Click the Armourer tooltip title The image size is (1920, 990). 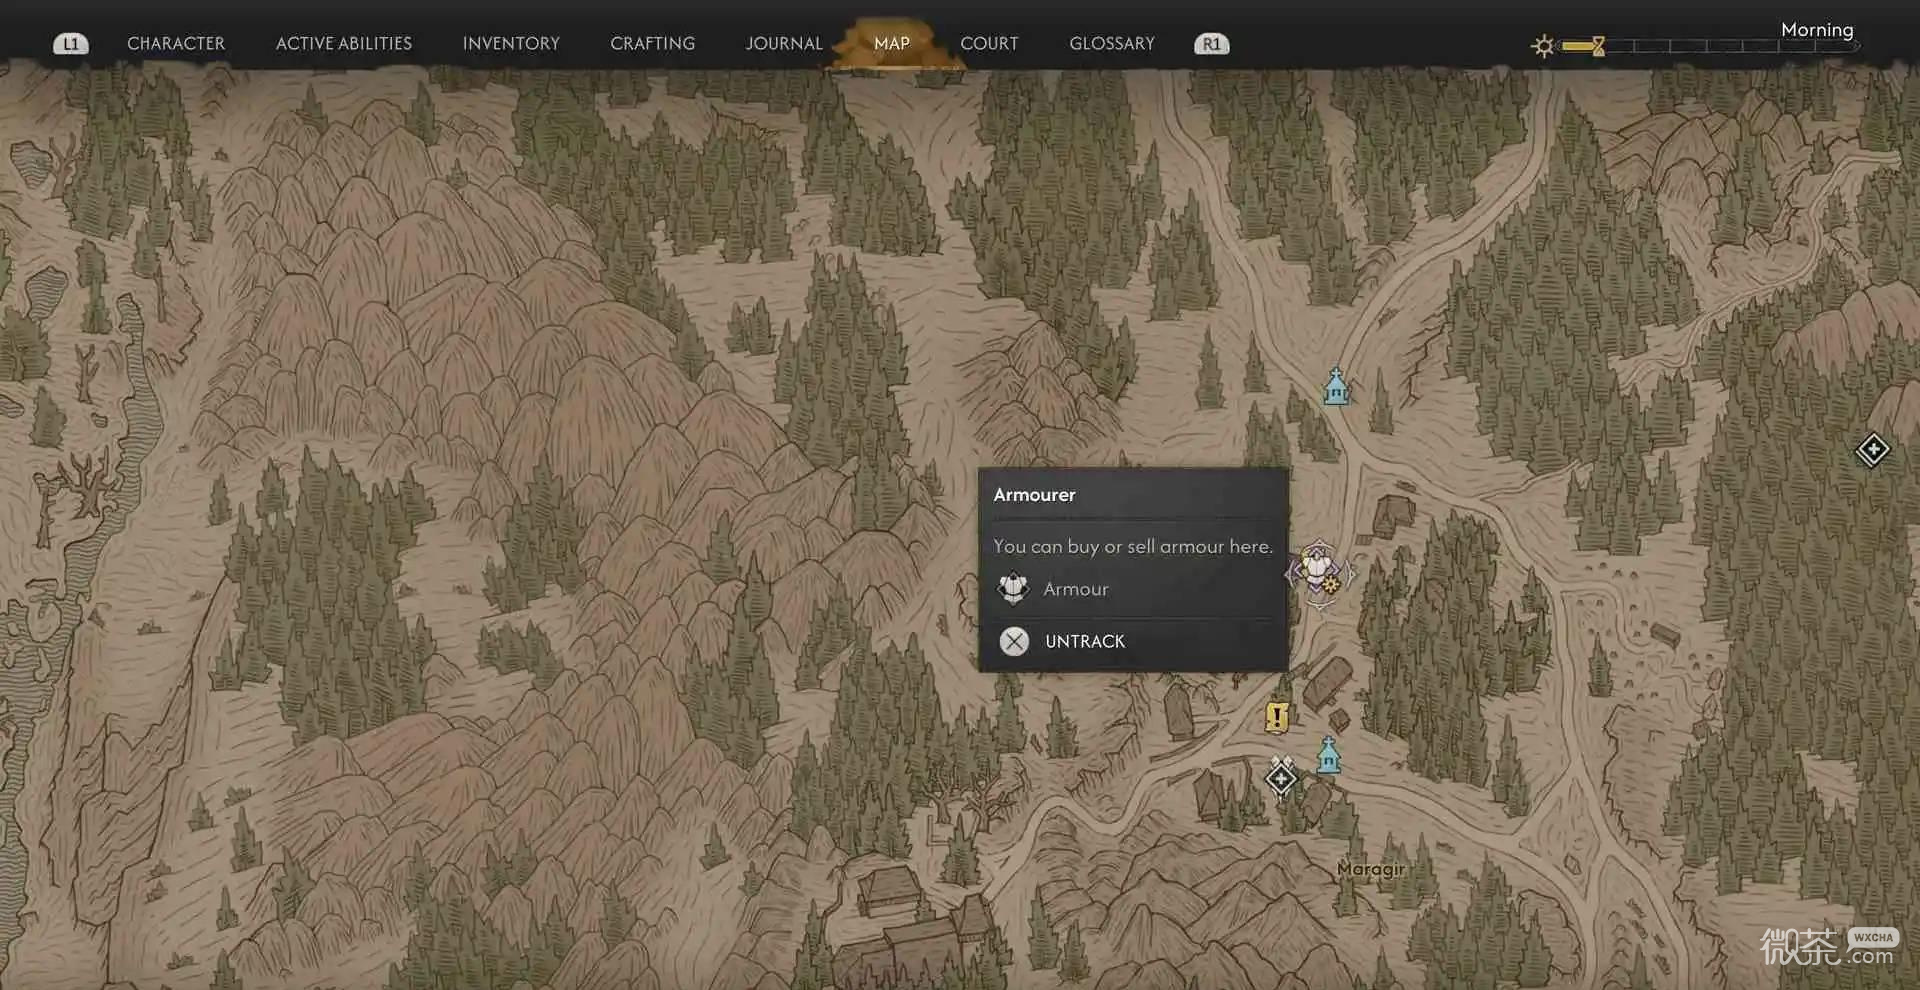coord(1034,495)
